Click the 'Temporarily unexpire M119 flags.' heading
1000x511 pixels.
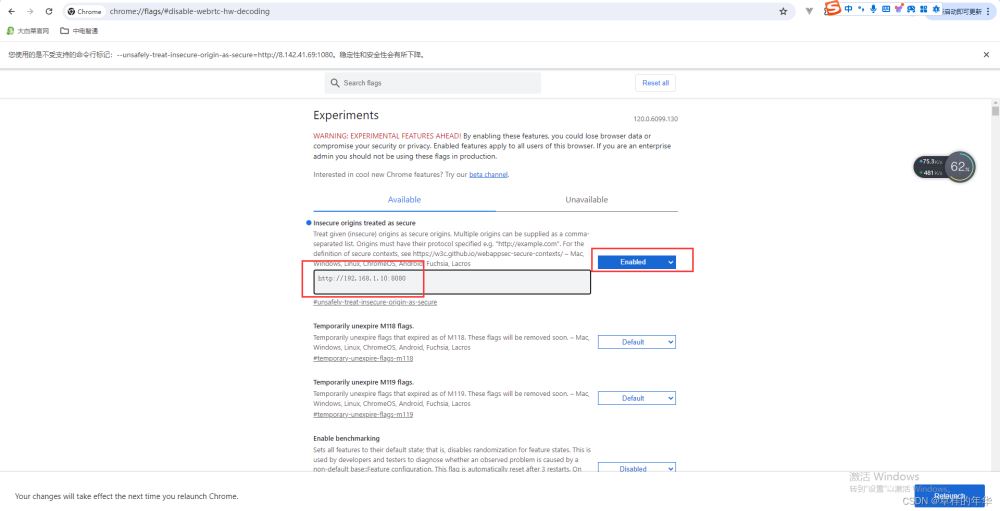364,382
